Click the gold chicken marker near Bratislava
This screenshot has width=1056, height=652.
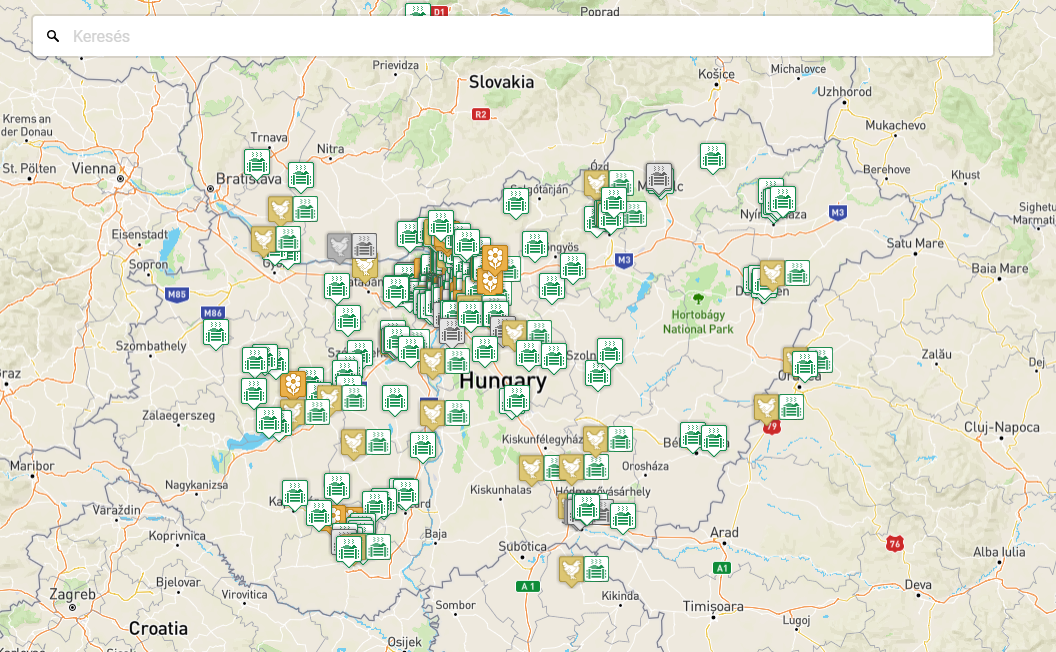[x=280, y=209]
